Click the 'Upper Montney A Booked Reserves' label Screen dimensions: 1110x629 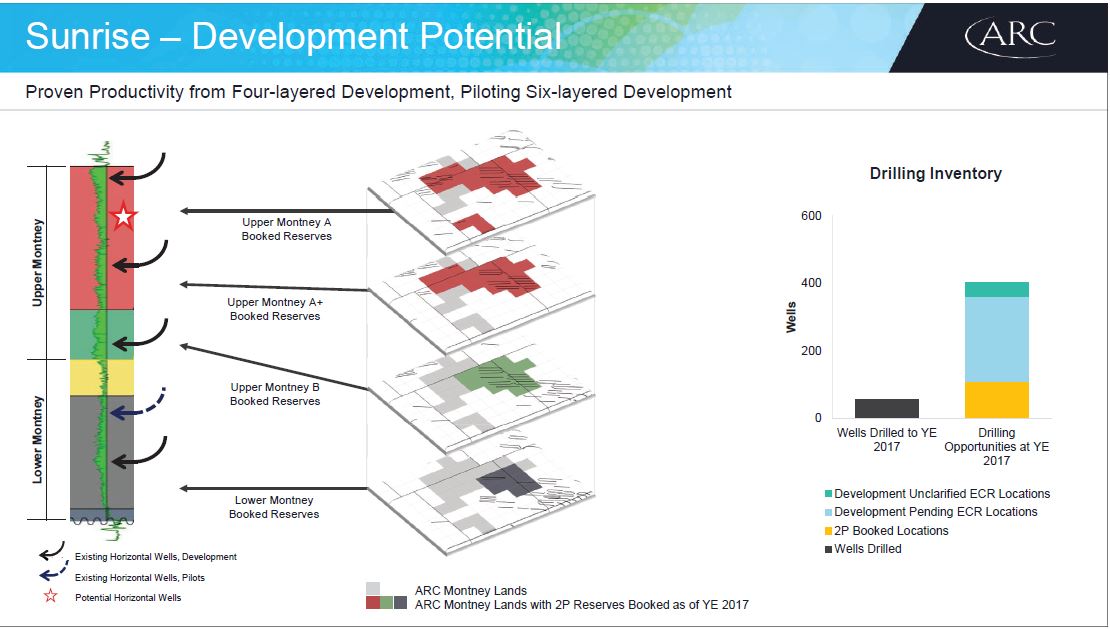(x=287, y=229)
